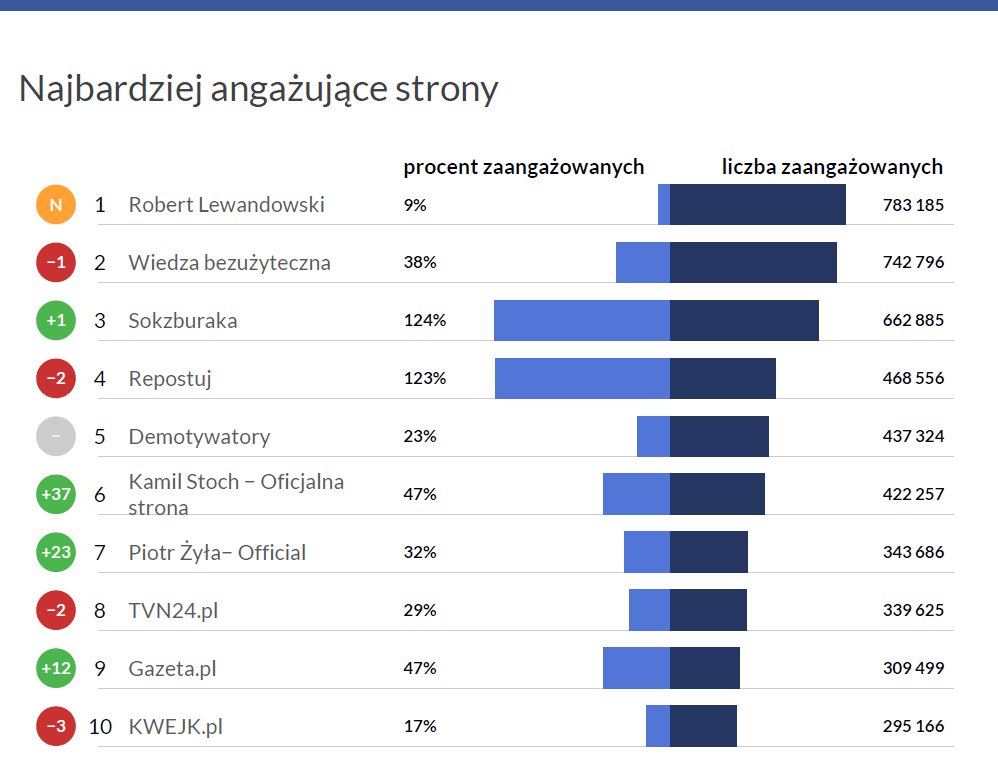Click the orange N badge beside Robert Lewandowski
Image resolution: width=998 pixels, height=758 pixels.
pos(56,205)
